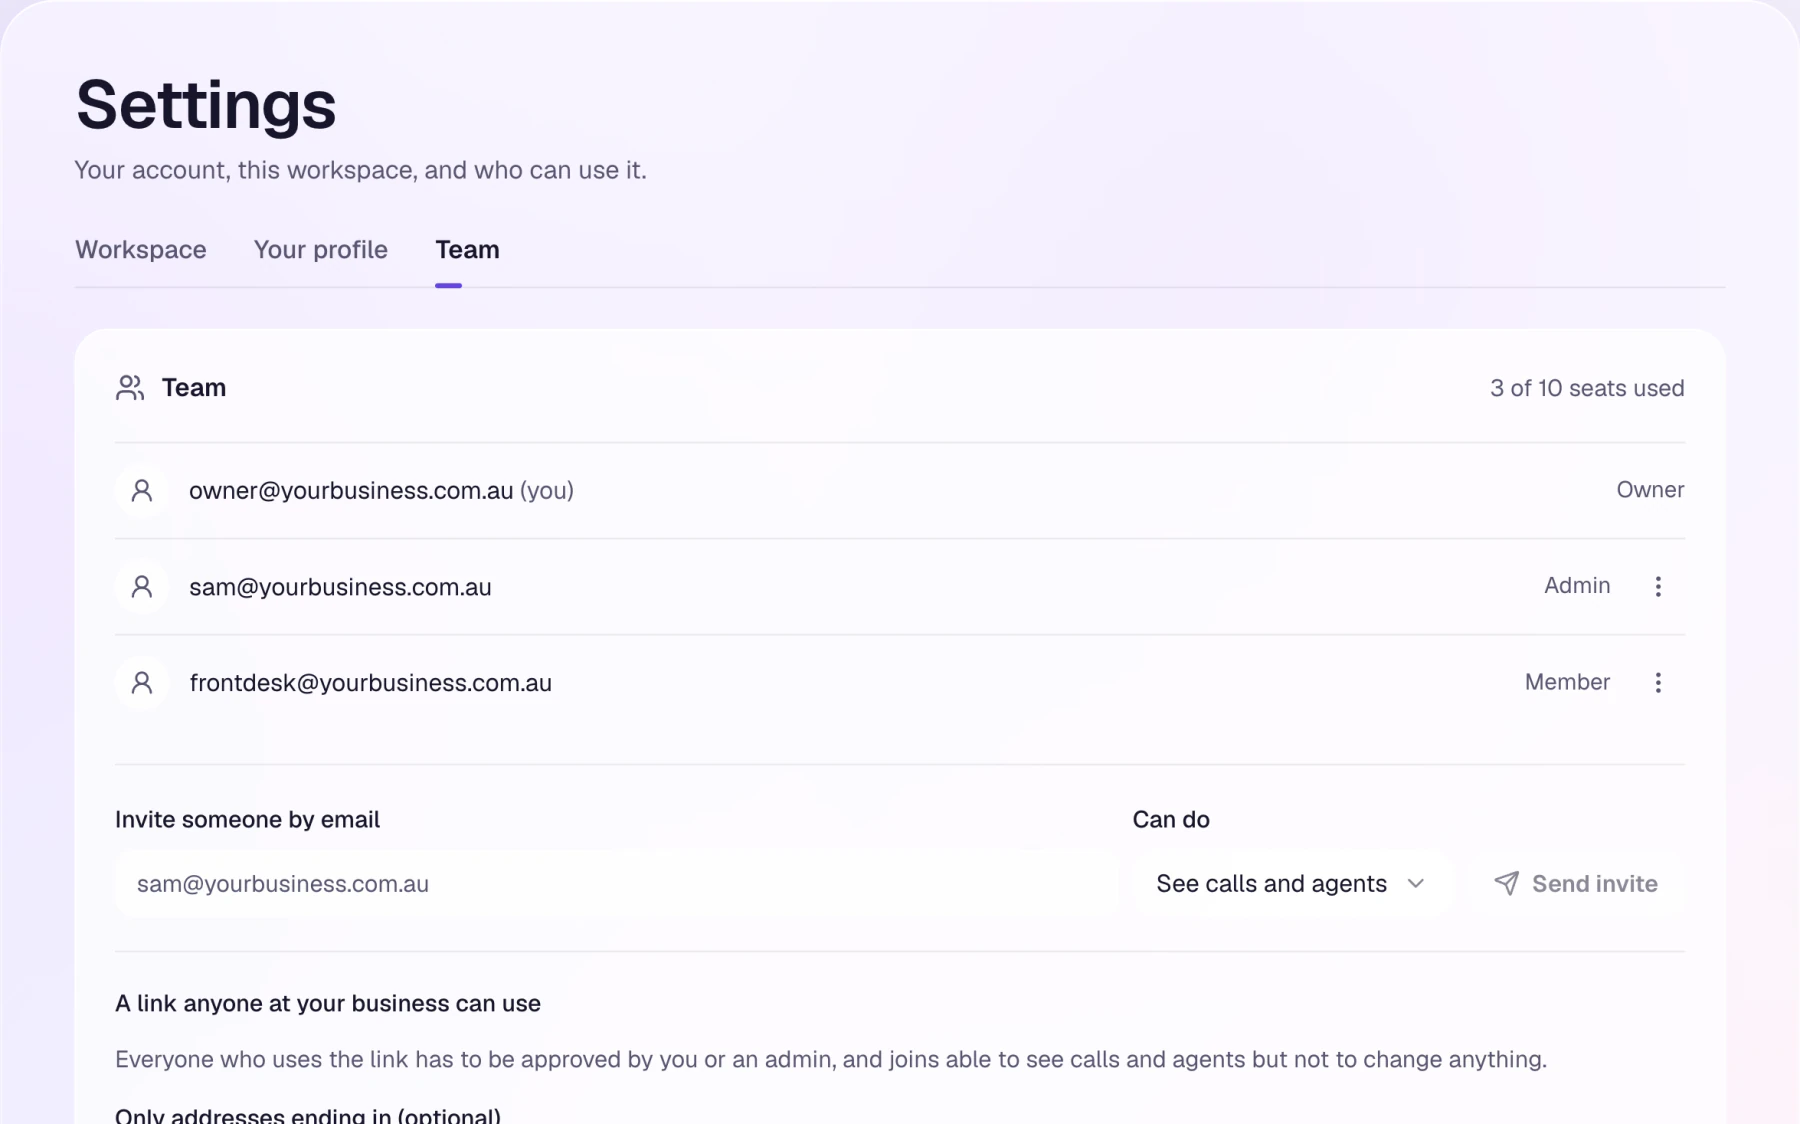Click the sam@yourbusiness.com.au email in the member list
The width and height of the screenshot is (1800, 1124).
pyautogui.click(x=340, y=587)
